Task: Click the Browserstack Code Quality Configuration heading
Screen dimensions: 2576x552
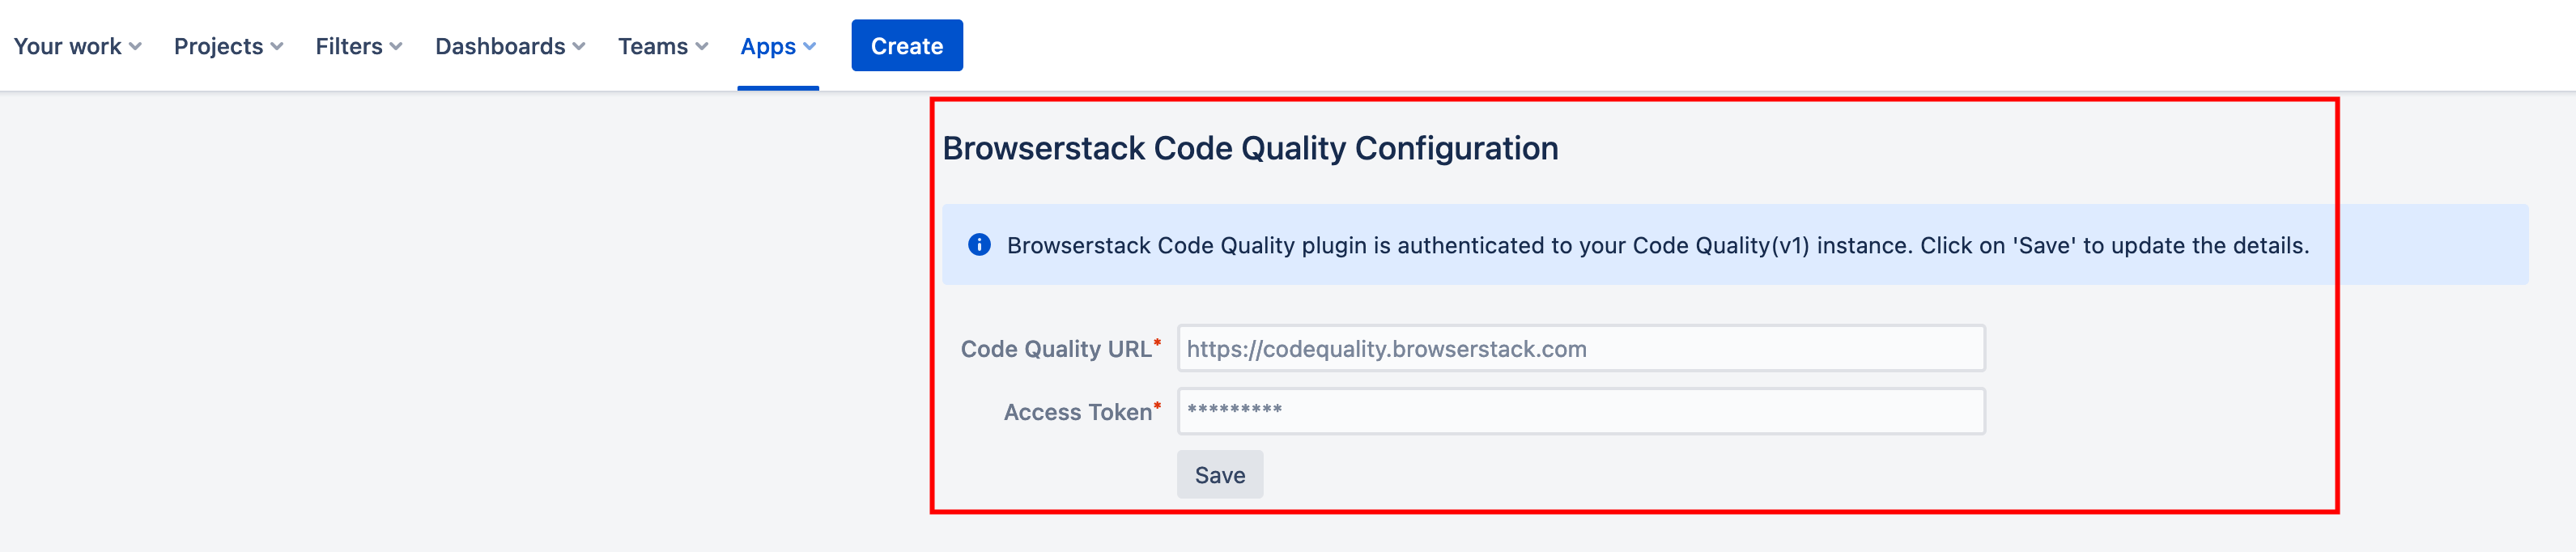Action: (1250, 148)
